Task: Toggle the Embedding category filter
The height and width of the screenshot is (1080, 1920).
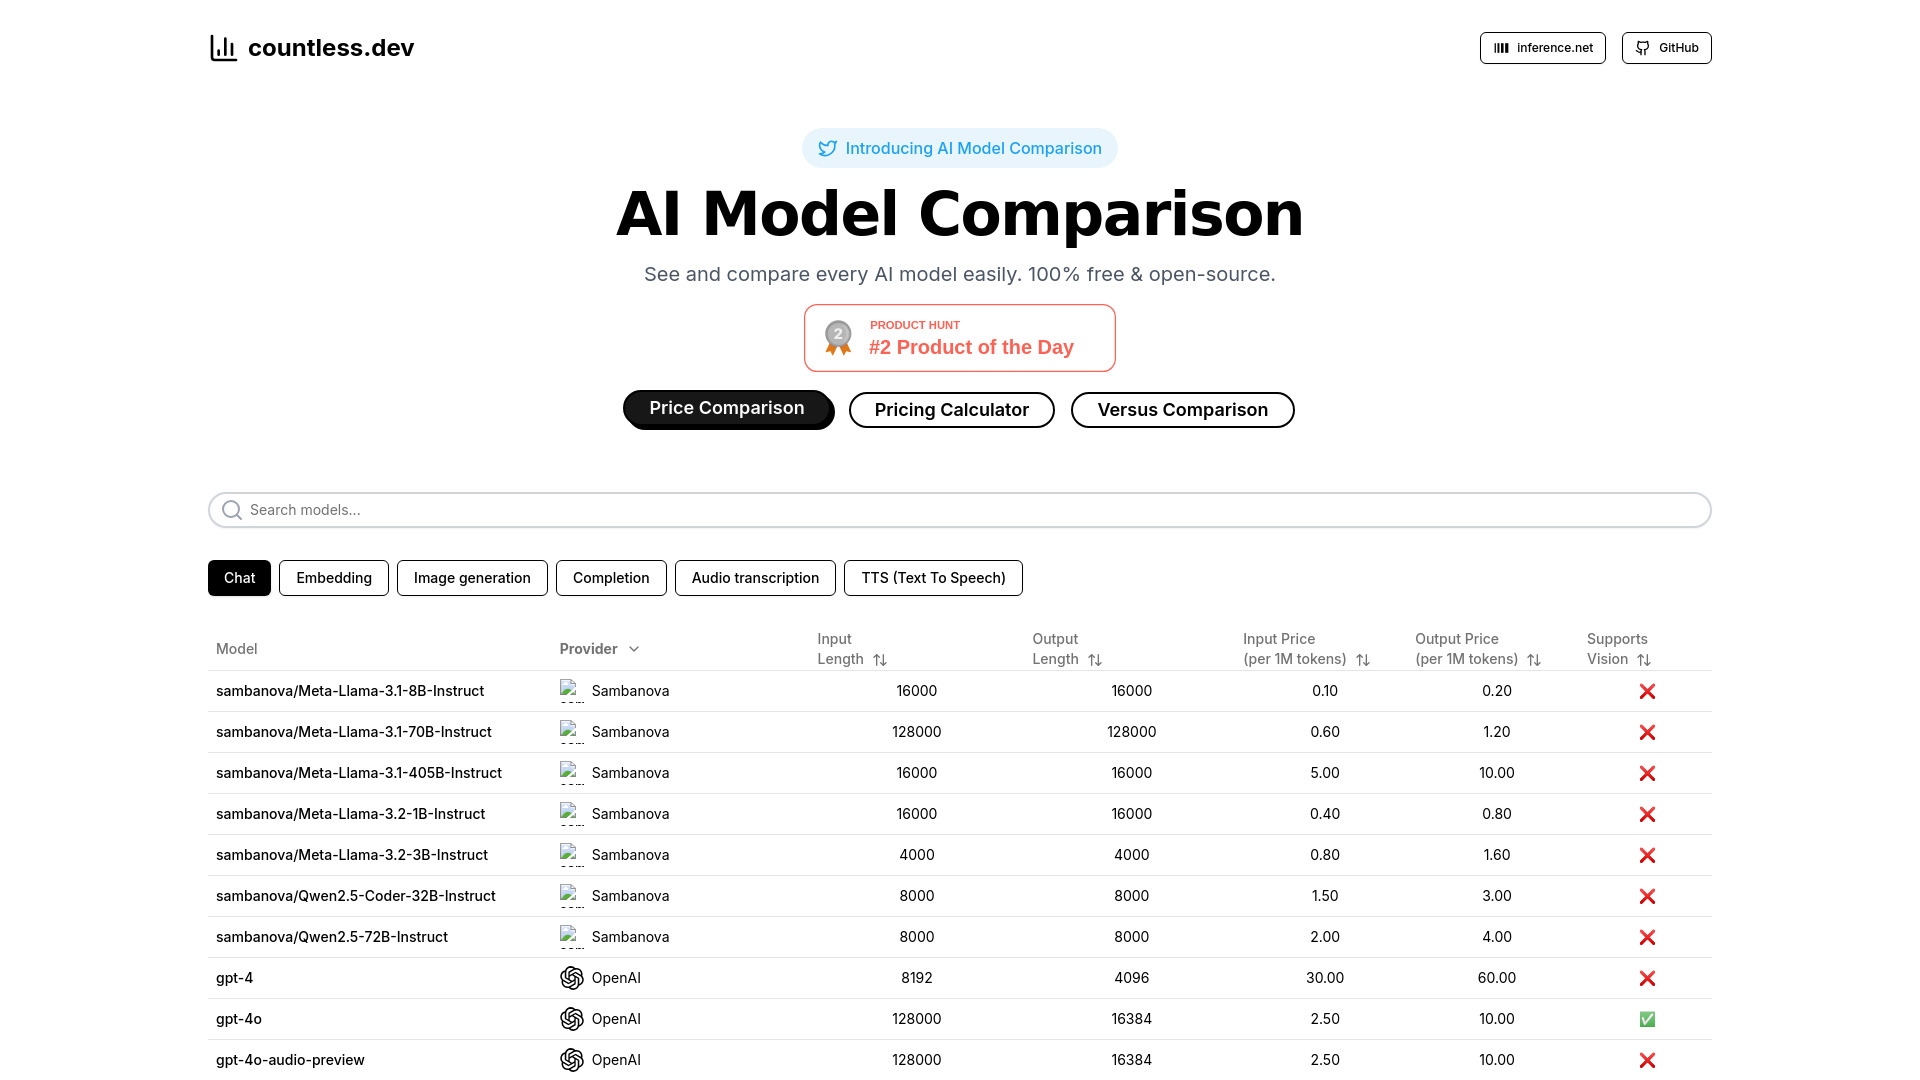Action: [334, 578]
